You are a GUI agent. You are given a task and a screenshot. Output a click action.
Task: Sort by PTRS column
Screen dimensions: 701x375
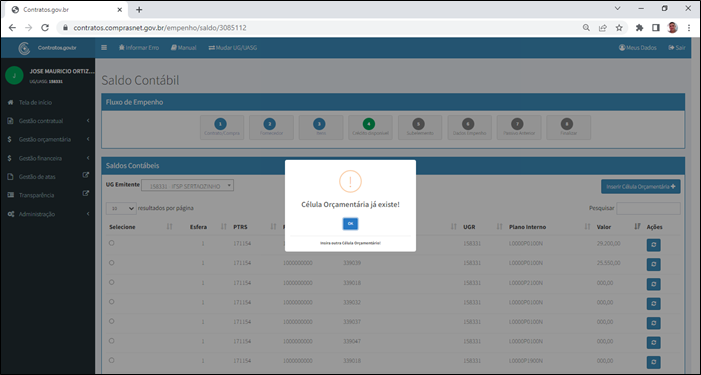255,227
